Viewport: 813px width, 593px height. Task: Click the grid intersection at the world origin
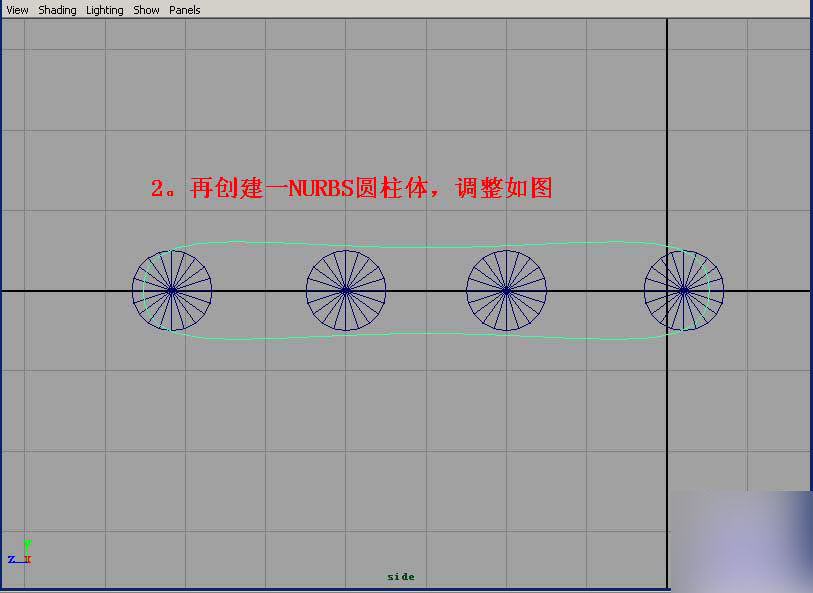[668, 290]
